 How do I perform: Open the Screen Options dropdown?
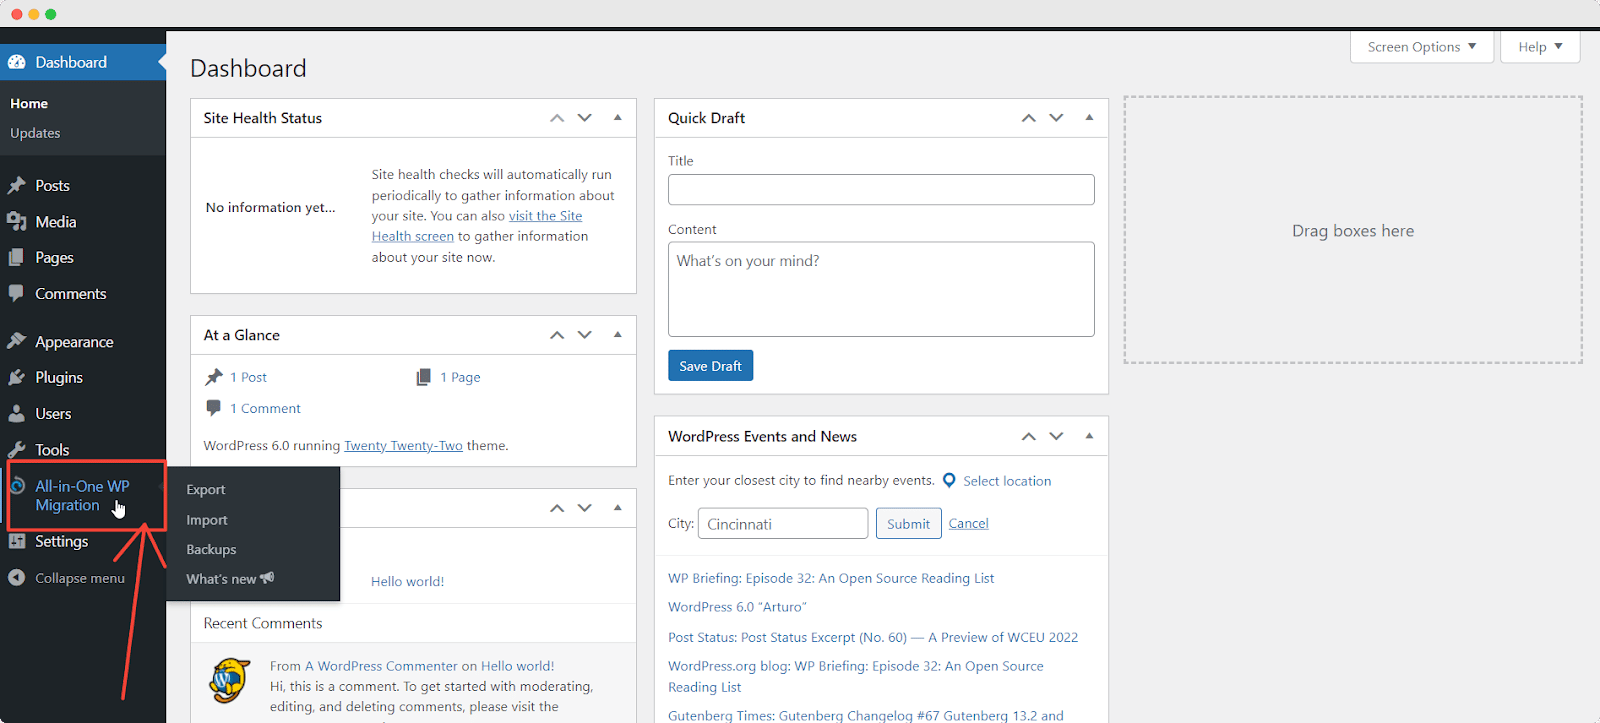[x=1422, y=47]
